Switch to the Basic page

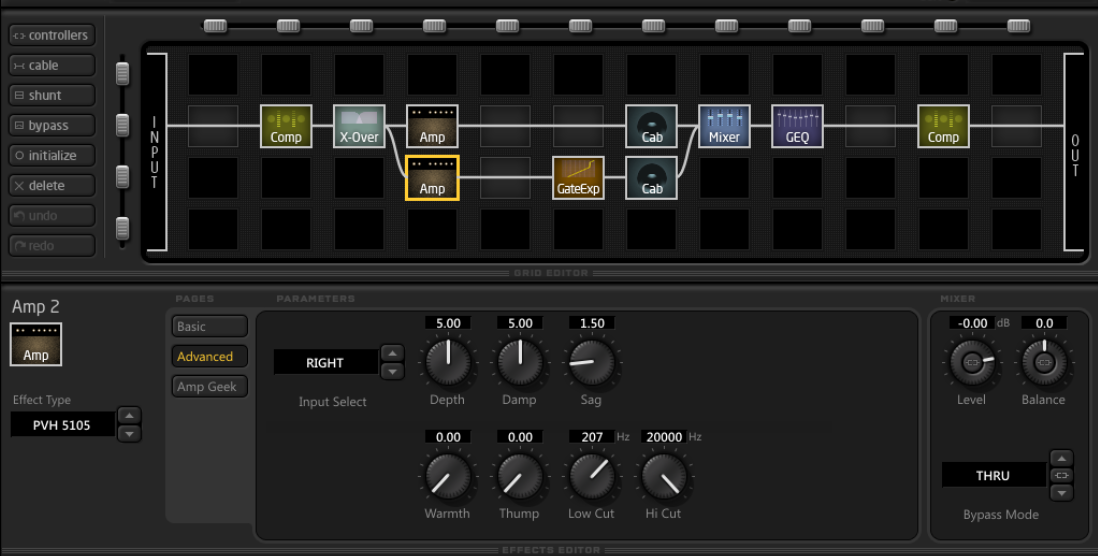click(x=209, y=326)
